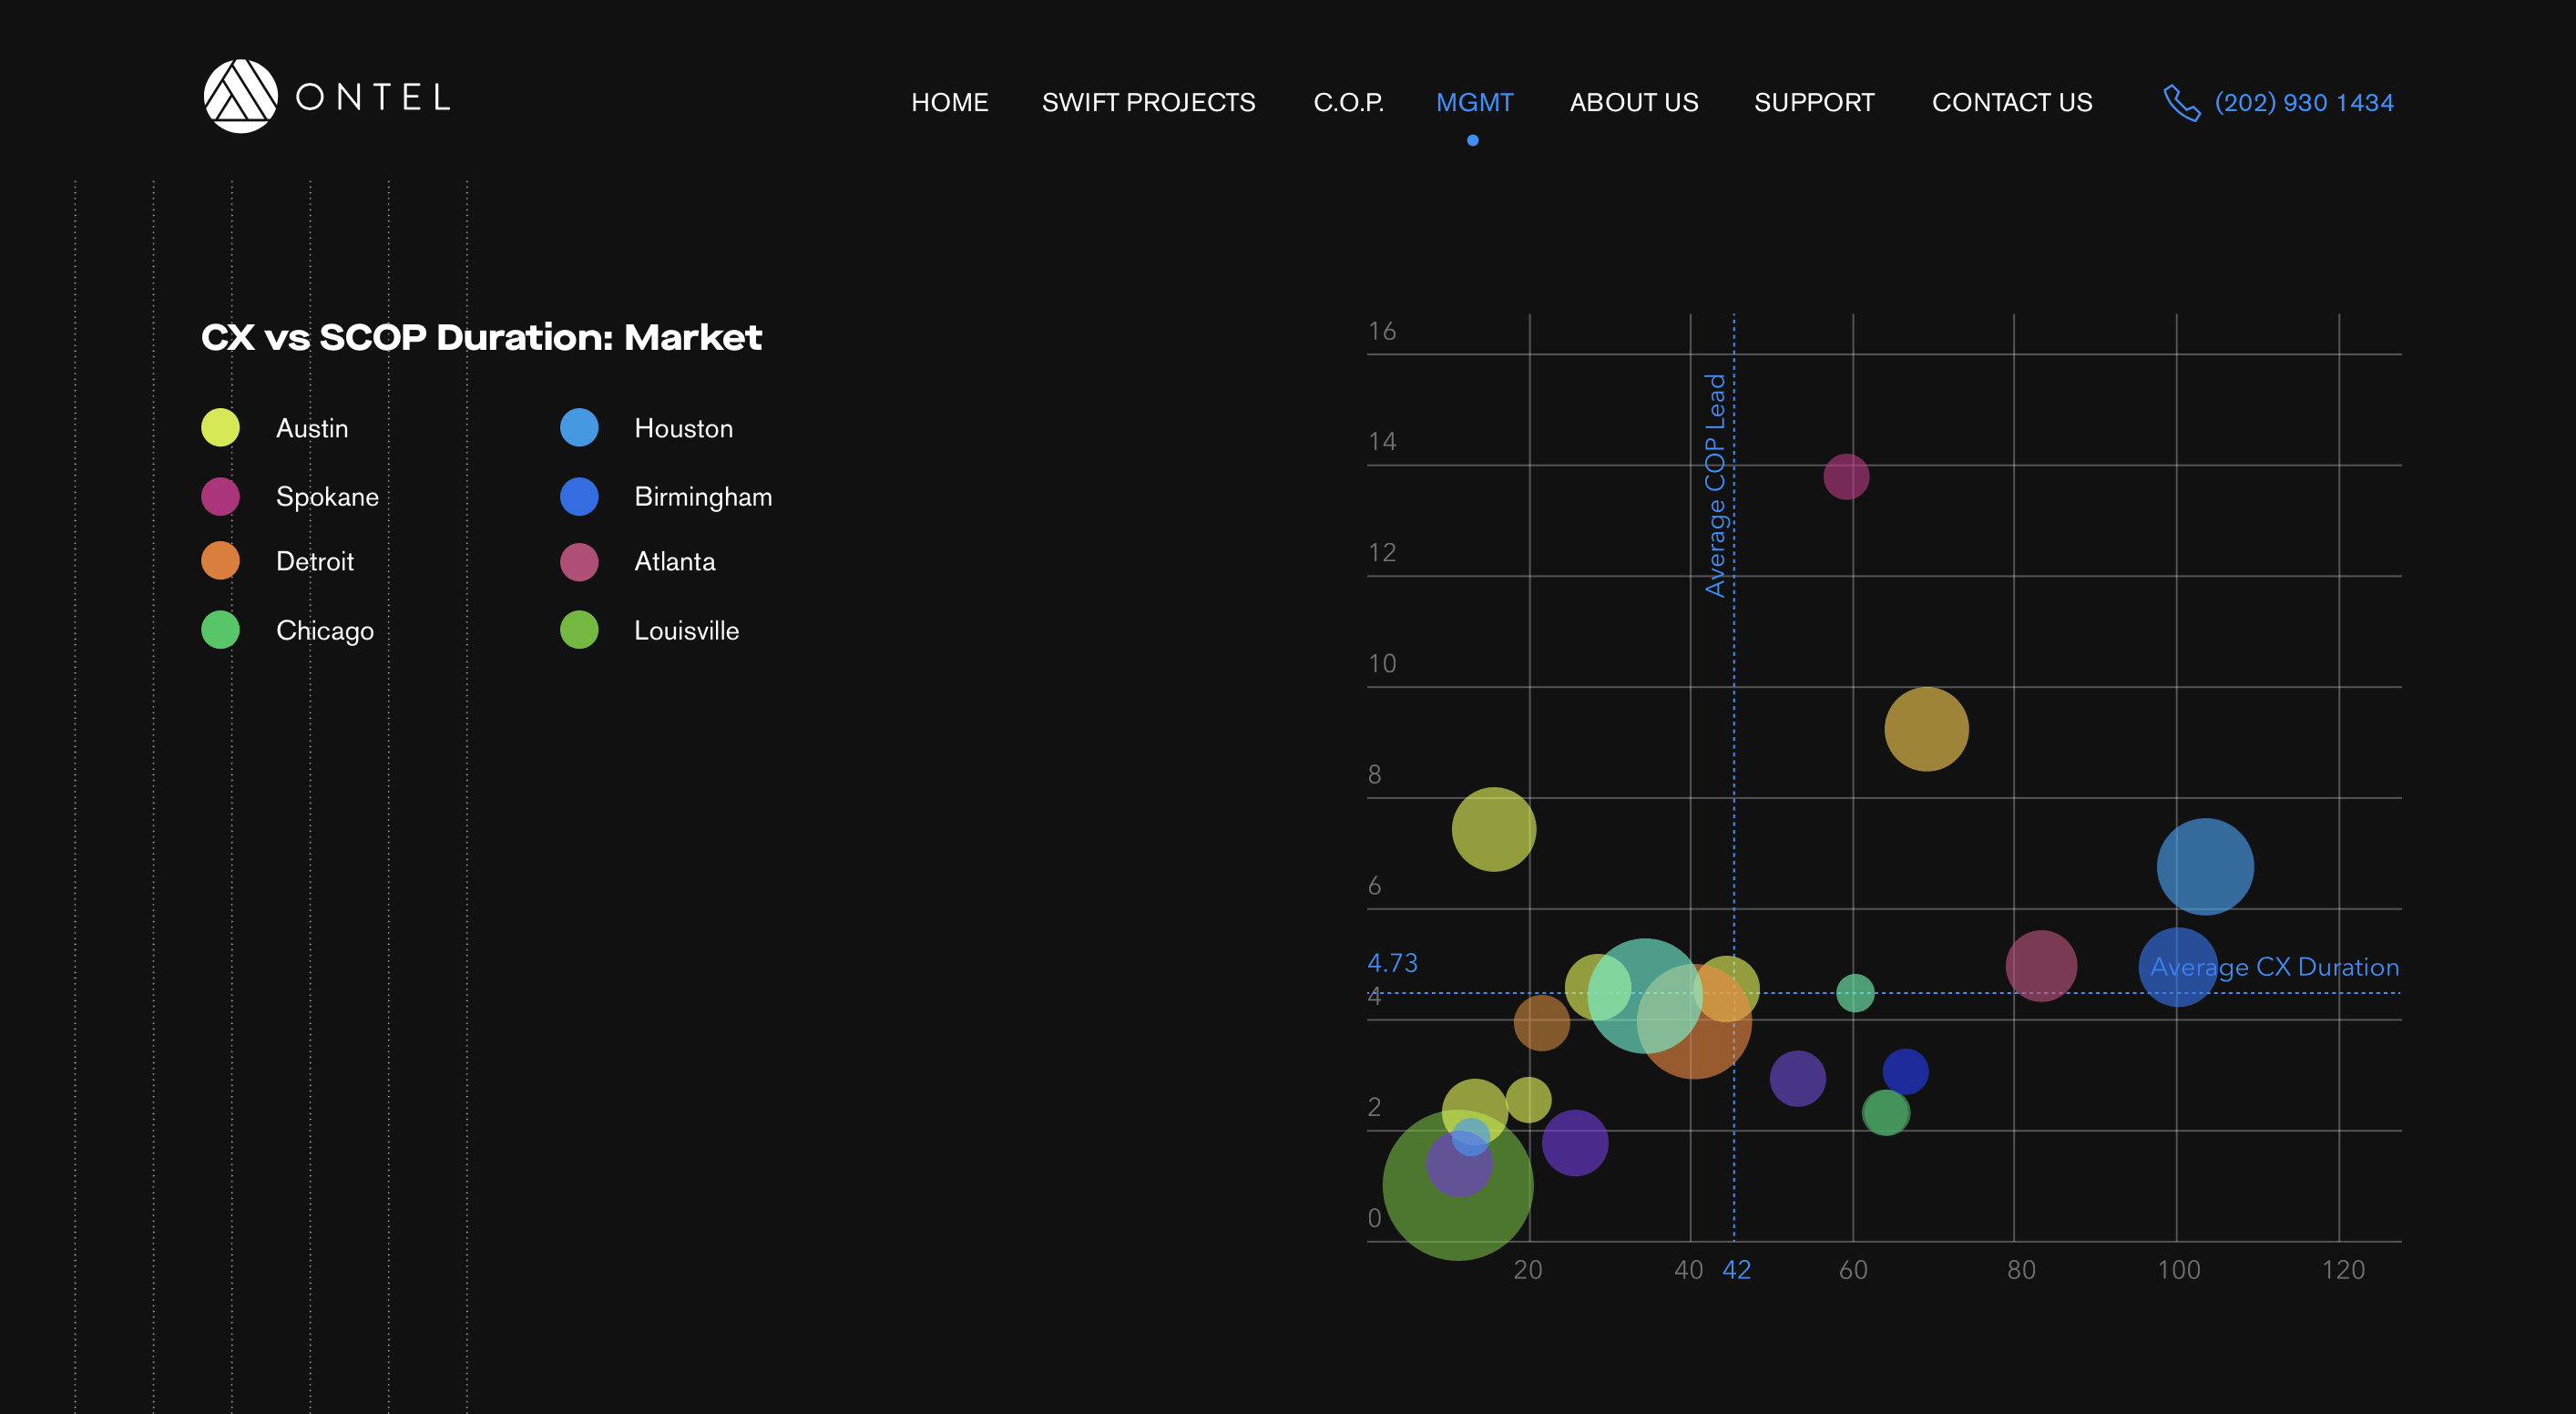Image resolution: width=2576 pixels, height=1414 pixels.
Task: Open the C.O.P. navigation link
Action: coord(1348,102)
